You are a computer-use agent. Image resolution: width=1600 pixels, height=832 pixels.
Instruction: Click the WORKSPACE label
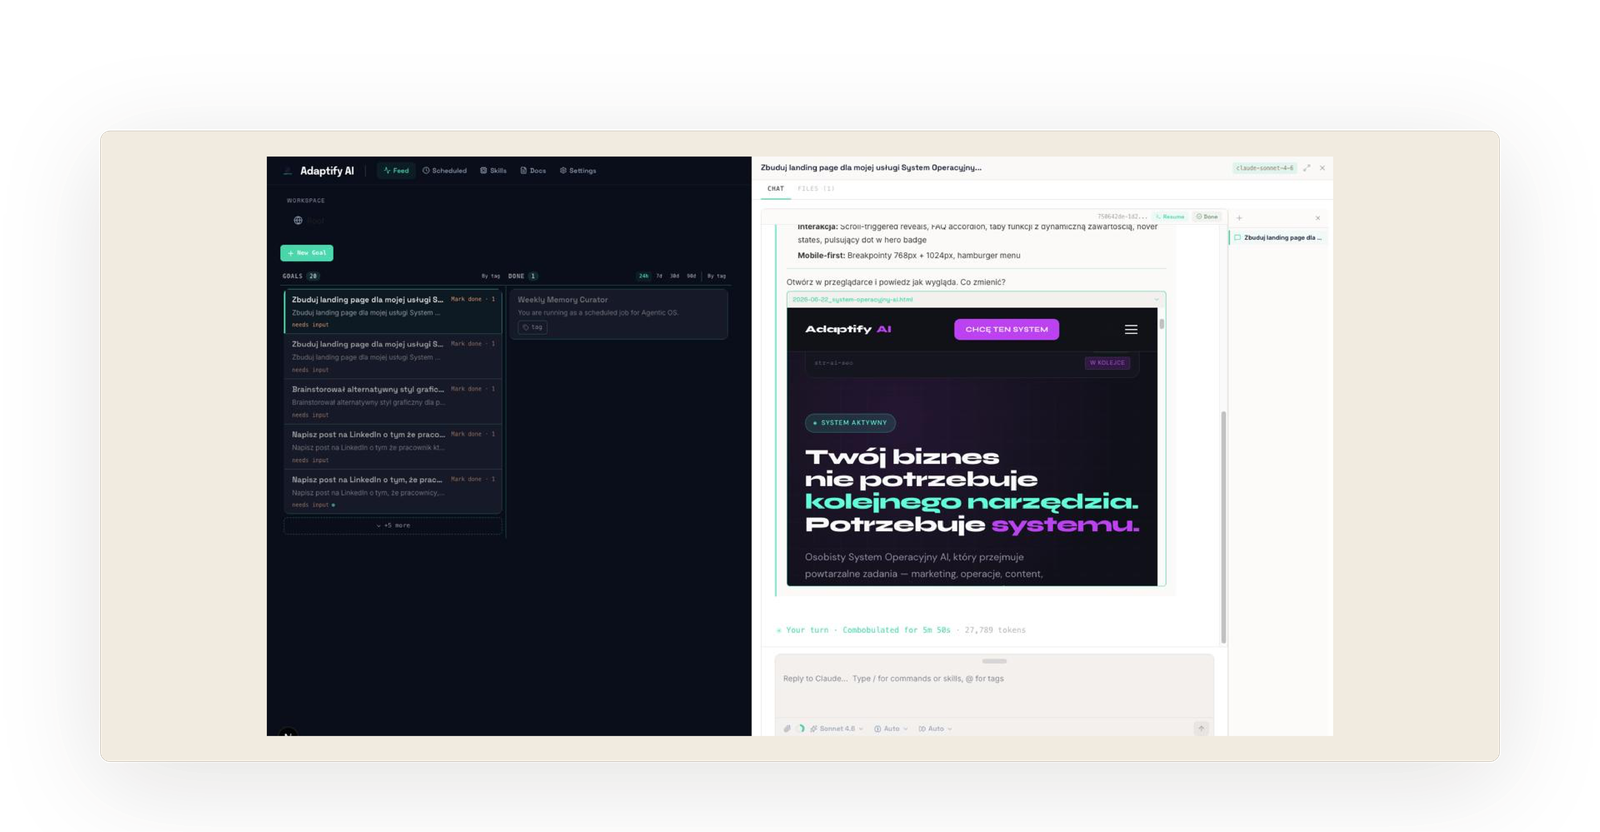(x=306, y=201)
